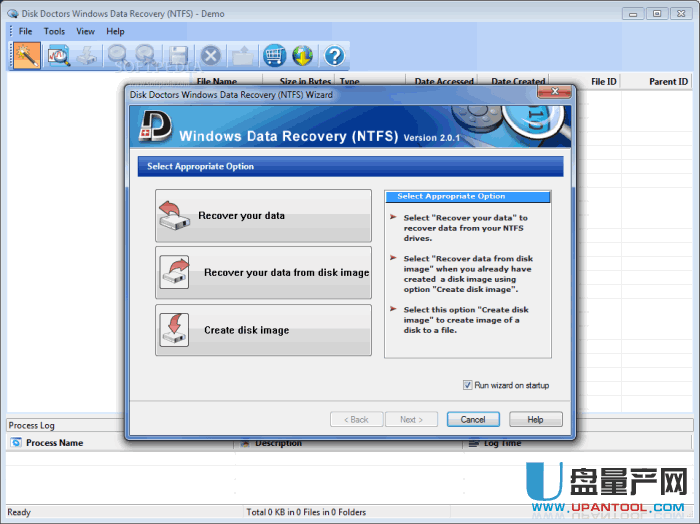700x524 pixels.
Task: Click the Parent ID column header
Action: [x=668, y=82]
